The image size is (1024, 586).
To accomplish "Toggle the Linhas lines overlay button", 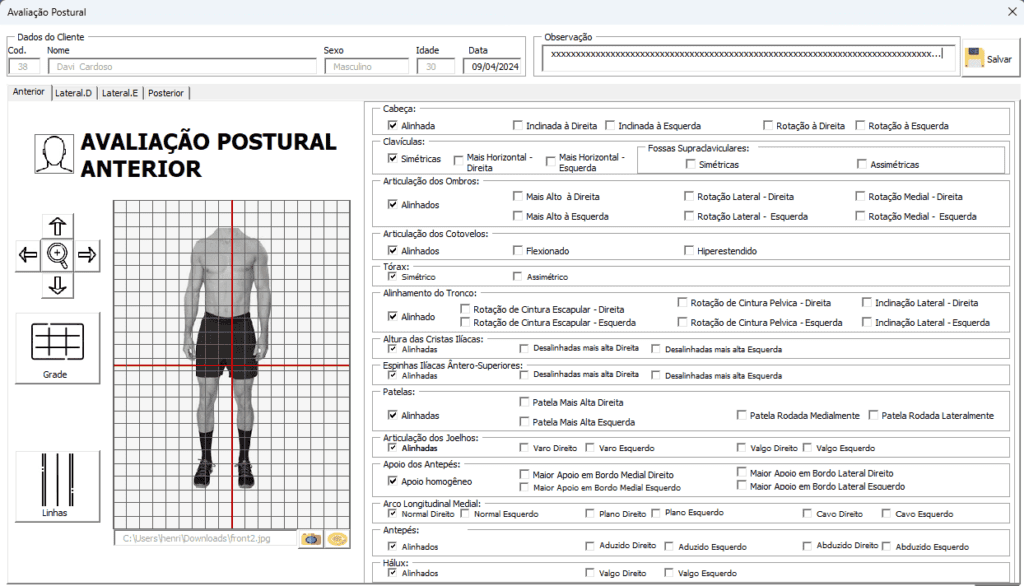I will [x=57, y=486].
